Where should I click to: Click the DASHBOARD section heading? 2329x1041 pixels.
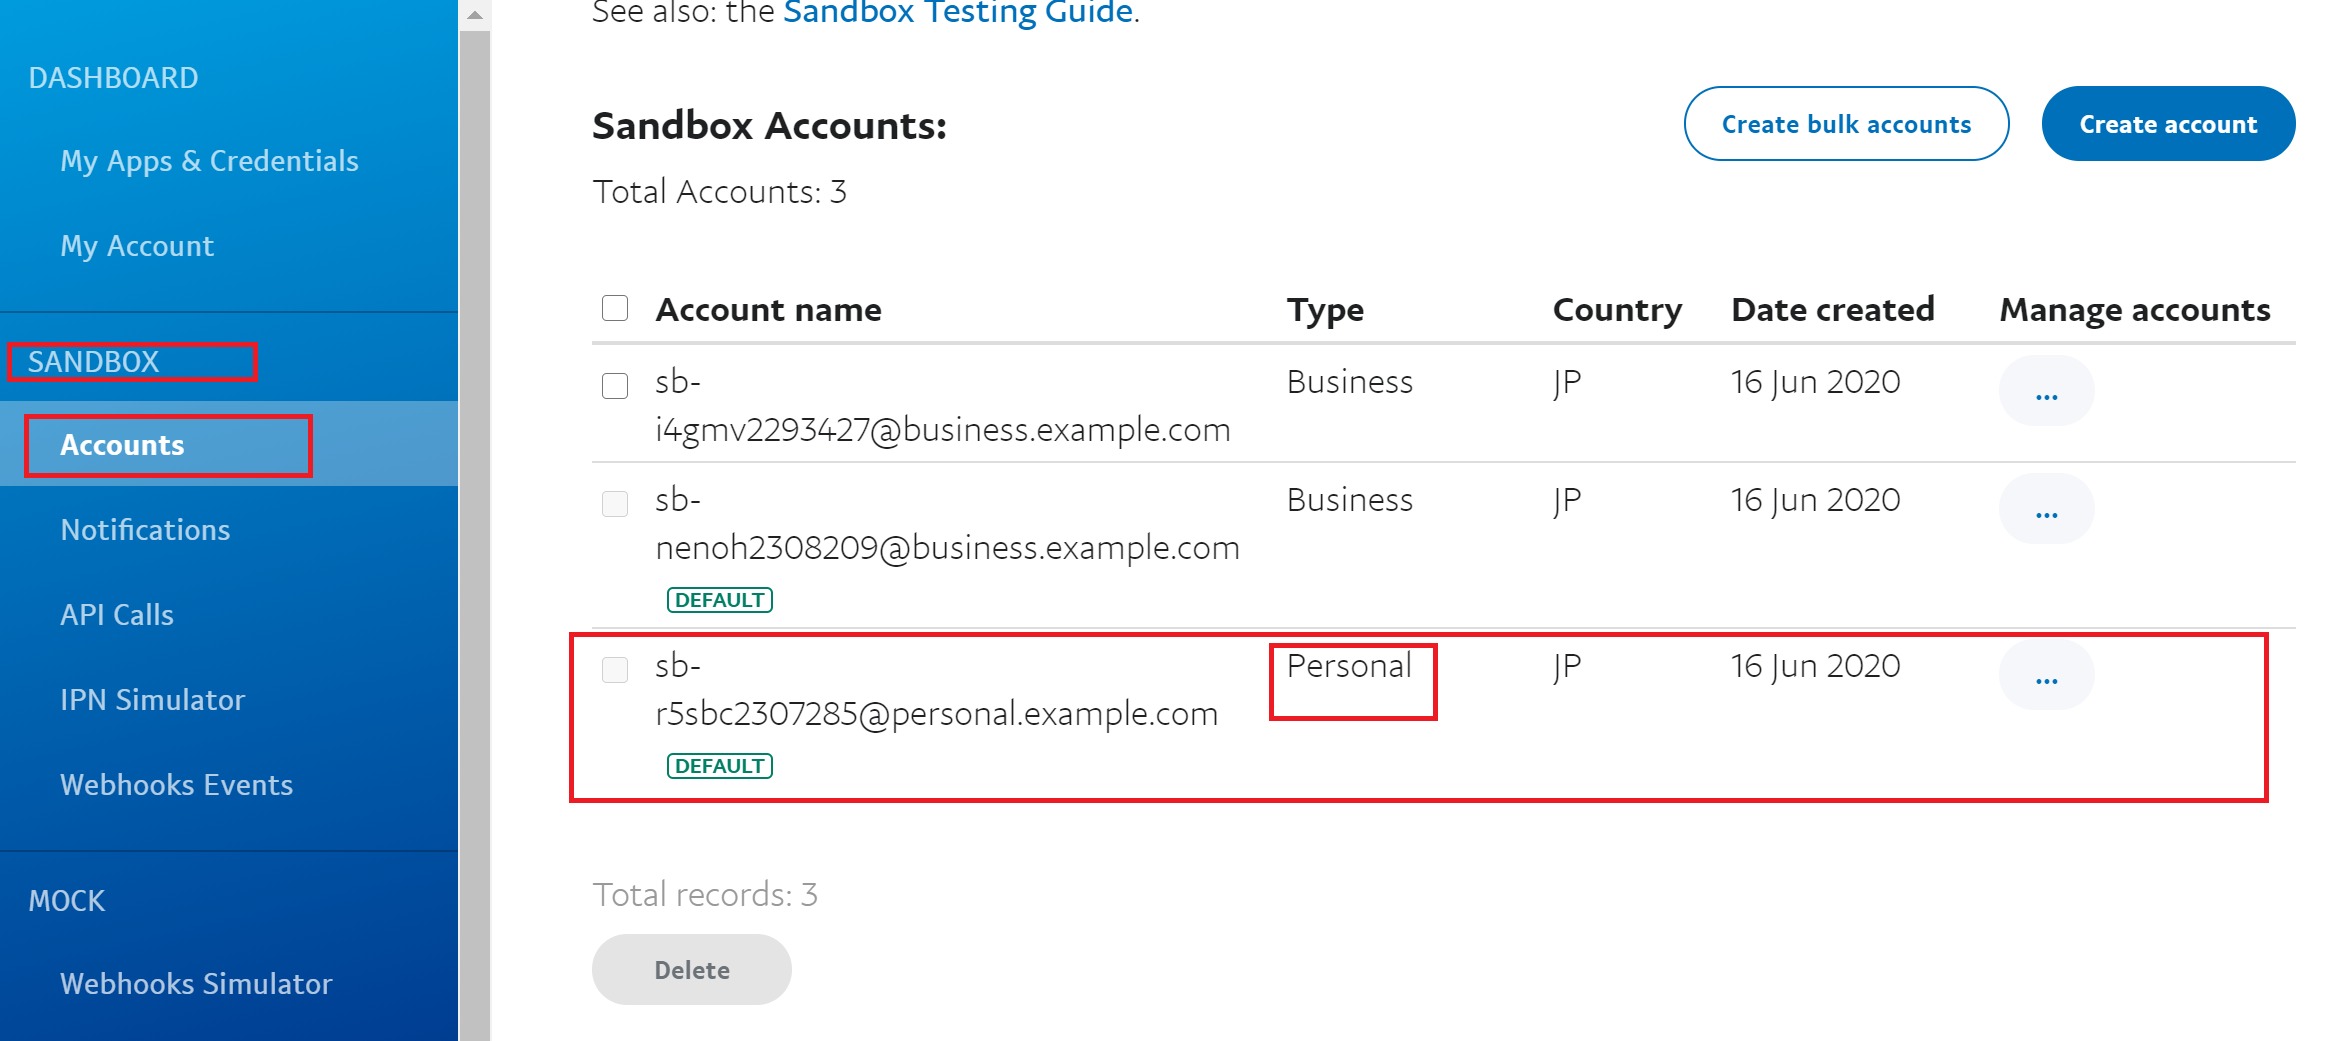(113, 78)
